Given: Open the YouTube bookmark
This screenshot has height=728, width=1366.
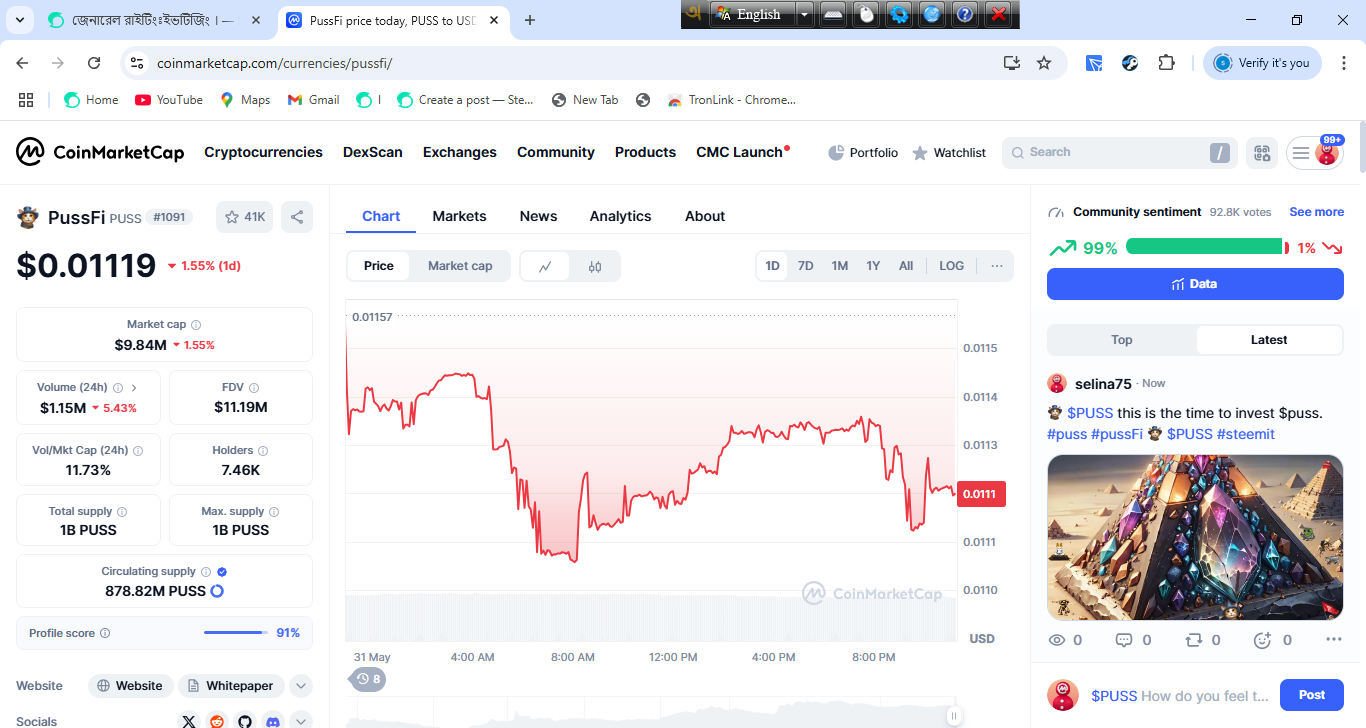Looking at the screenshot, I should click(169, 100).
